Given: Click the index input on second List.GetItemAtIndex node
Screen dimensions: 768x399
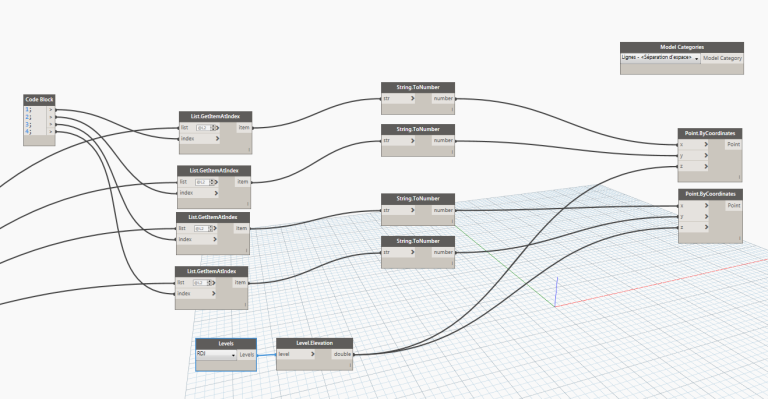Looking at the screenshot, I should click(198, 193).
